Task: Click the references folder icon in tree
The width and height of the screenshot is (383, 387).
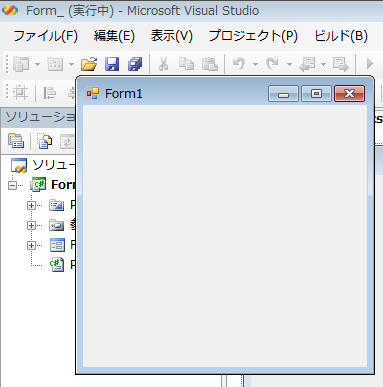Action: tap(57, 225)
